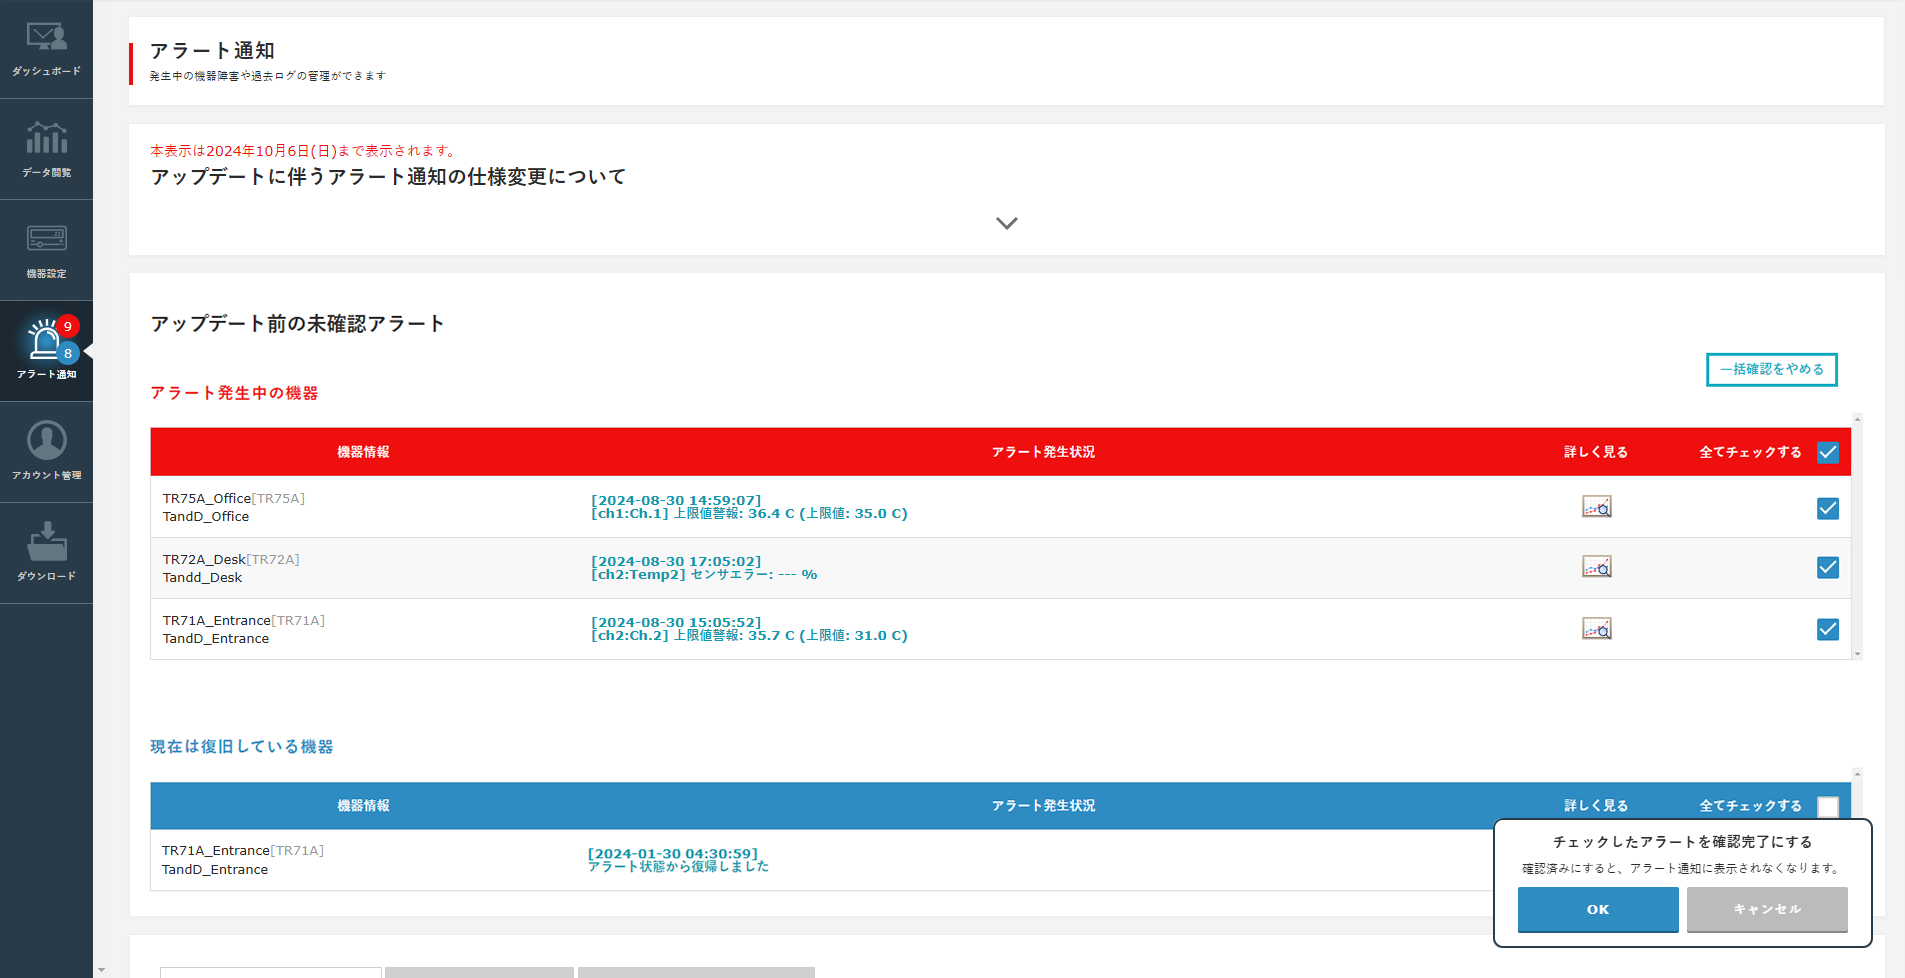Expand the update notice with chevron
Viewport: 1905px width, 978px height.
(1007, 223)
